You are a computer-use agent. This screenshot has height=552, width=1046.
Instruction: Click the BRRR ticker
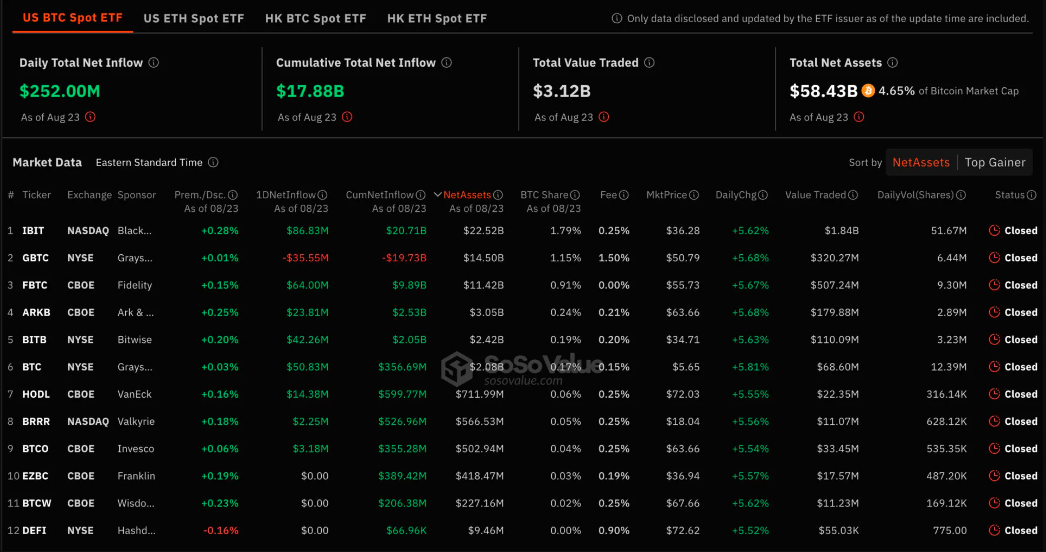(37, 421)
